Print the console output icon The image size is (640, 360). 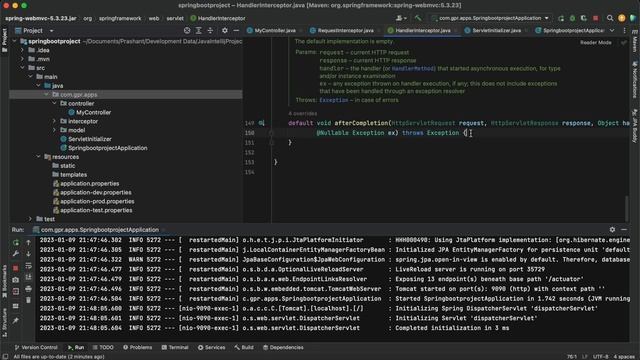click(28, 289)
